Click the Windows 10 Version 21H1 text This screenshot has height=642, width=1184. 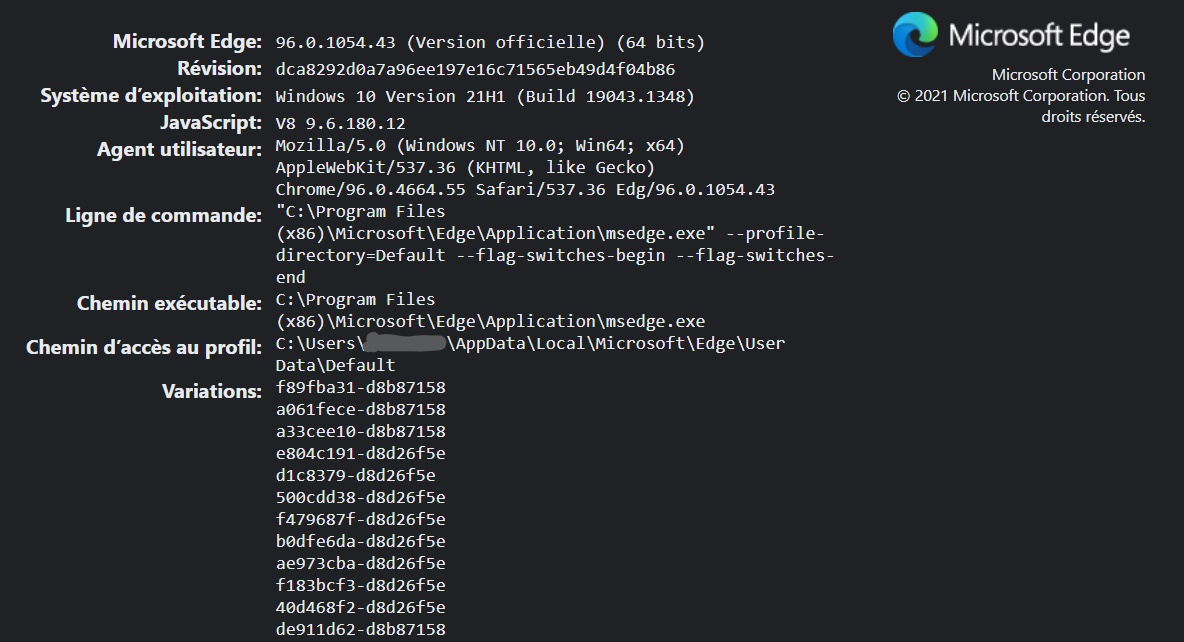[x=390, y=97]
